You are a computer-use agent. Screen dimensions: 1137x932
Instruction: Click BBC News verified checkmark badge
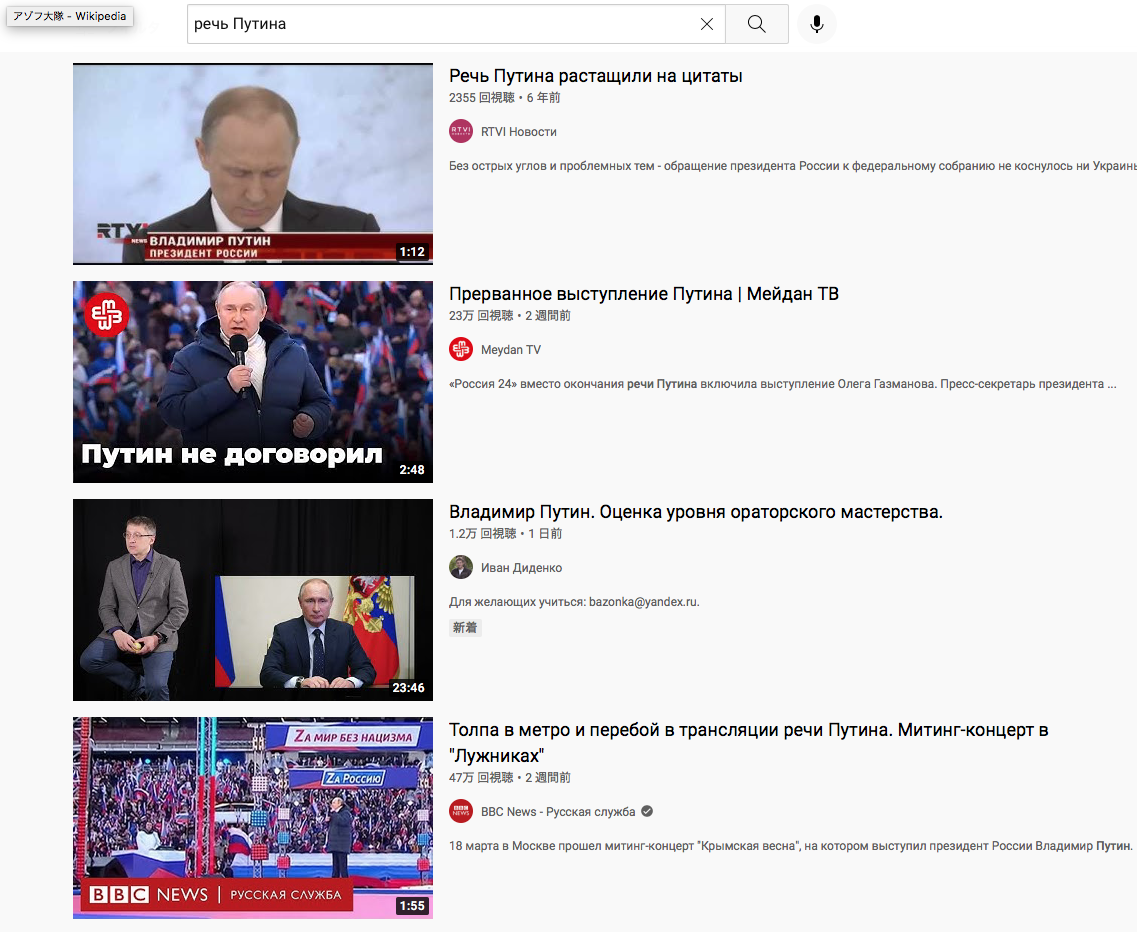pyautogui.click(x=647, y=812)
